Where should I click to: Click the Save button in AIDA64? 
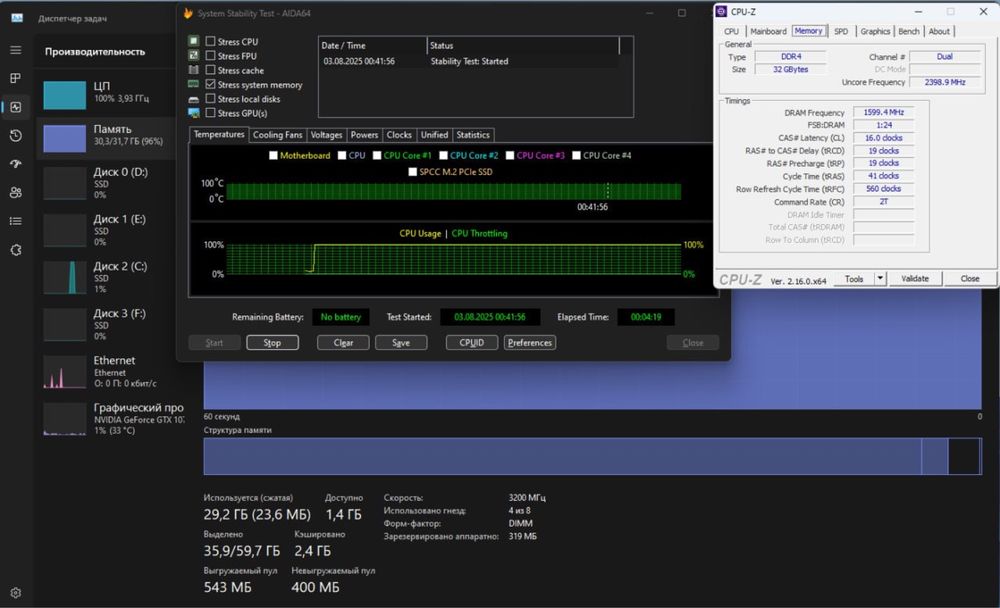point(401,343)
